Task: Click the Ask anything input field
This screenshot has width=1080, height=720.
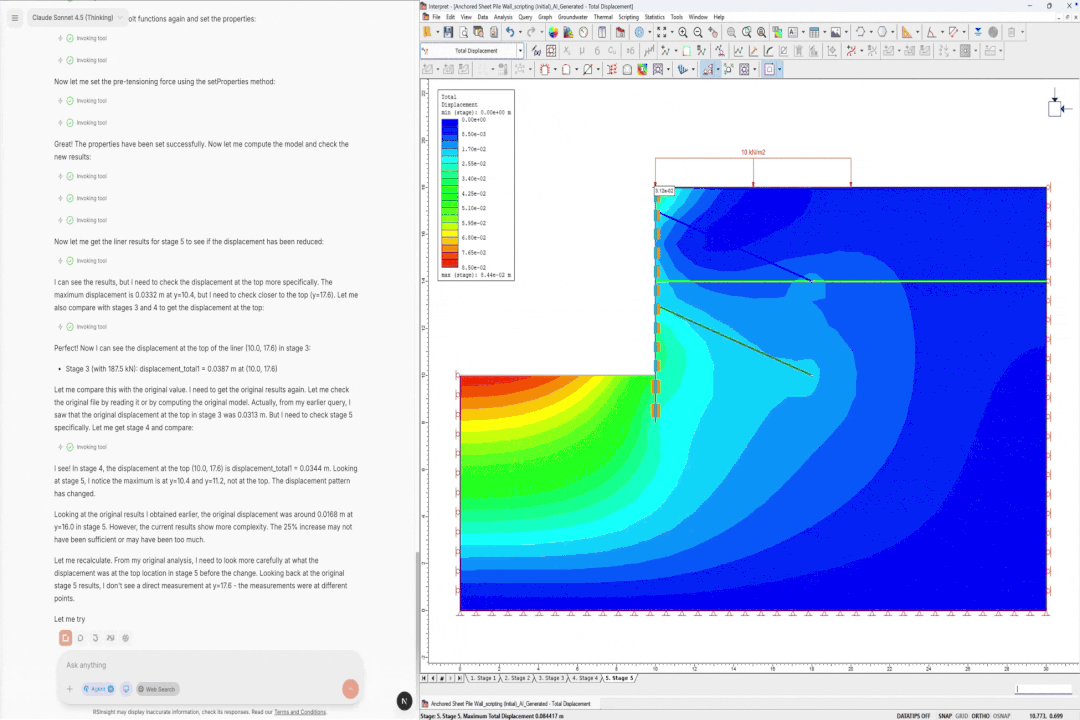Action: pyautogui.click(x=200, y=665)
